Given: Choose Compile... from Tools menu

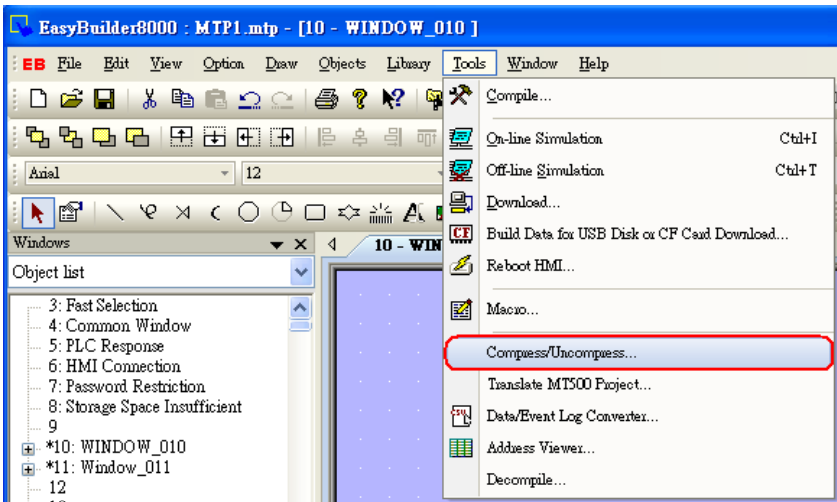Looking at the screenshot, I should [638, 96].
